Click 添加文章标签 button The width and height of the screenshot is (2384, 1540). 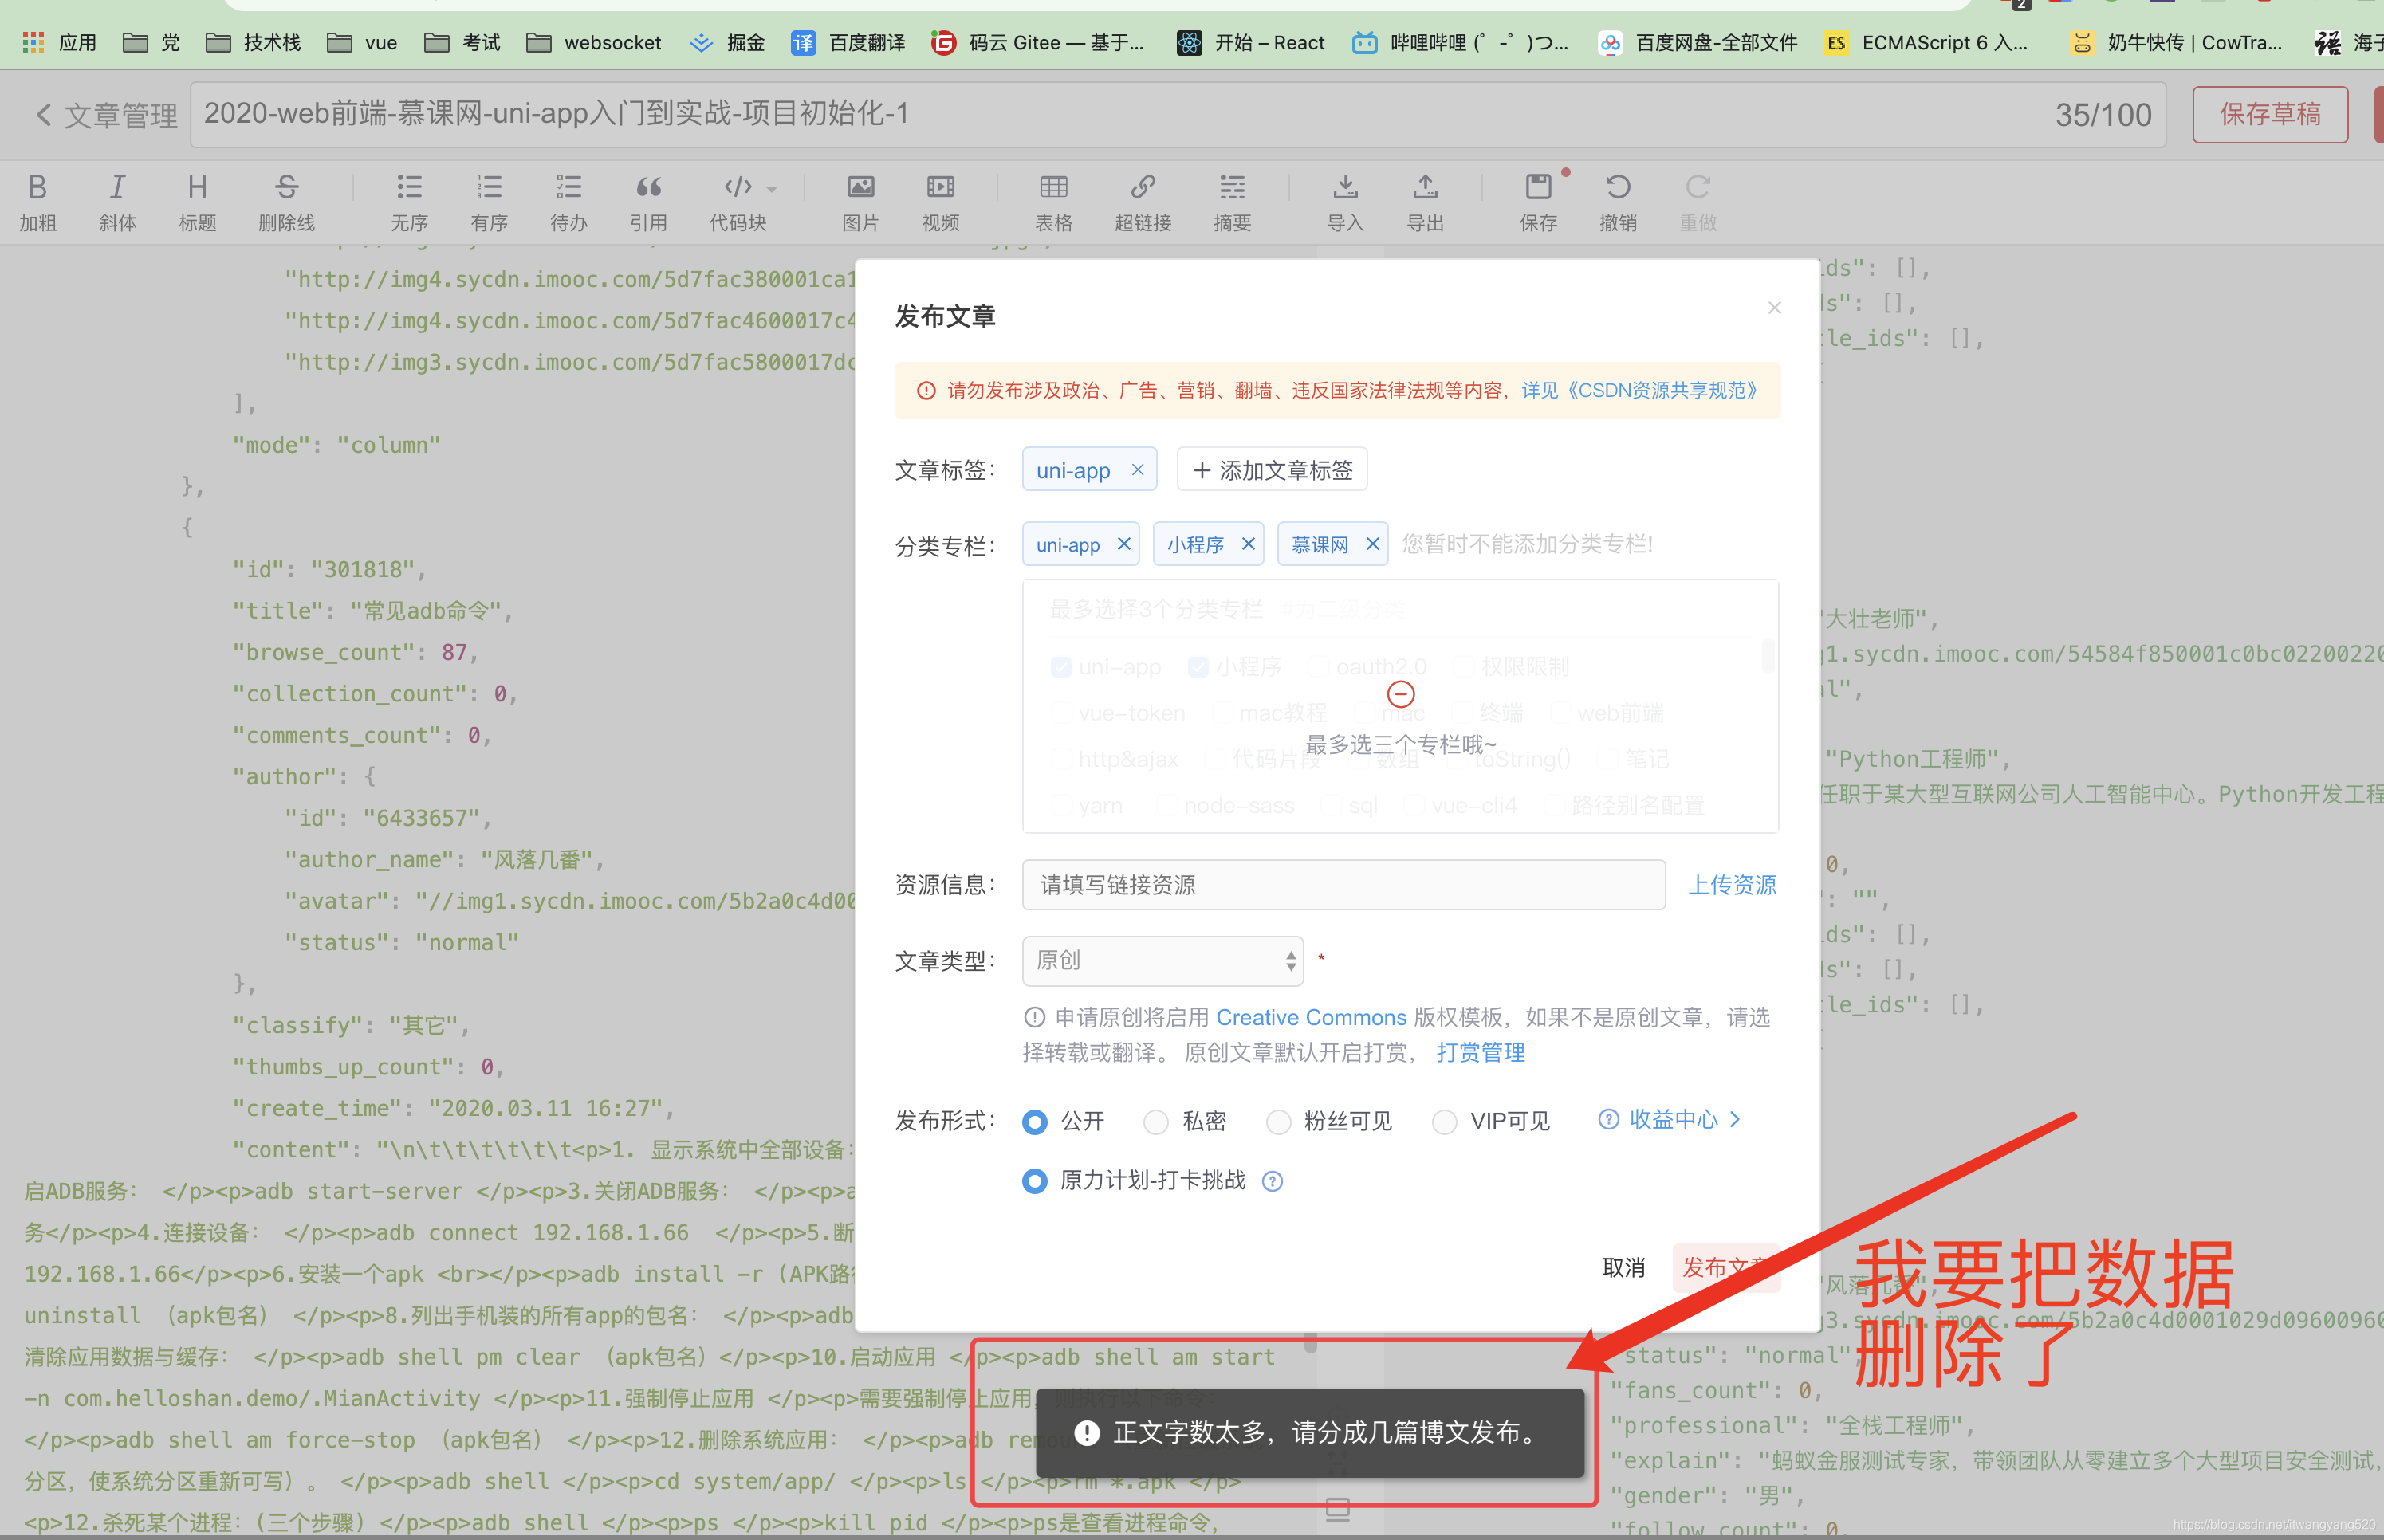point(1272,470)
